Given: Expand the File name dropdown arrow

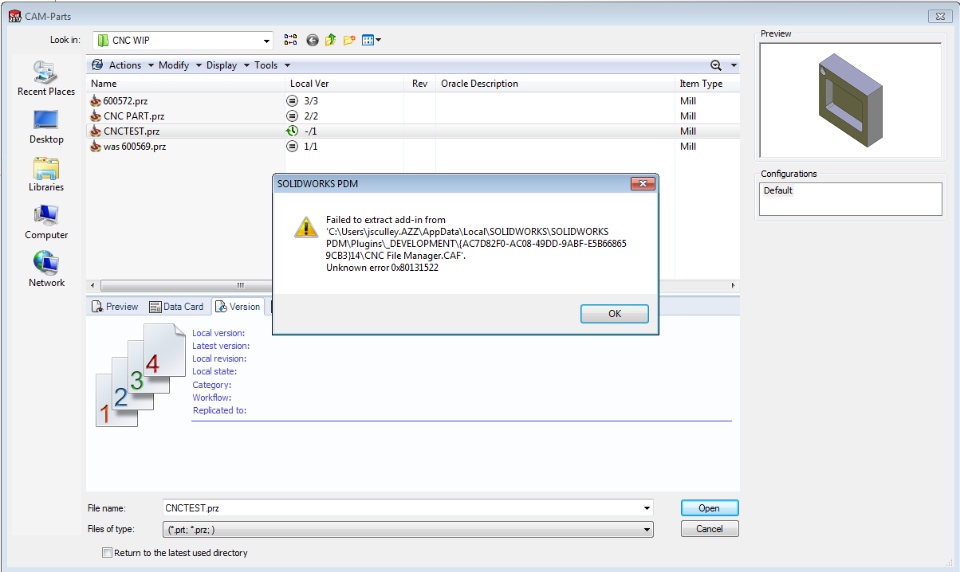Looking at the screenshot, I should click(x=647, y=508).
